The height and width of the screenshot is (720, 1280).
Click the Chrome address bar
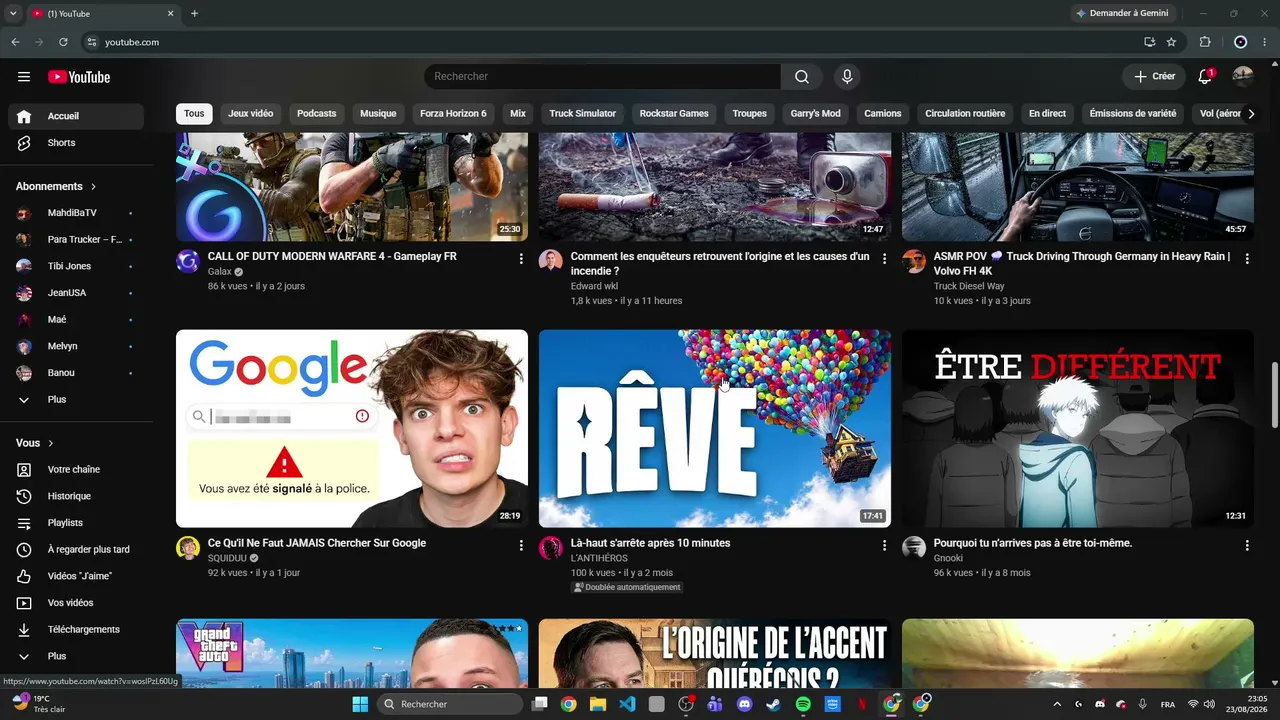(610, 42)
